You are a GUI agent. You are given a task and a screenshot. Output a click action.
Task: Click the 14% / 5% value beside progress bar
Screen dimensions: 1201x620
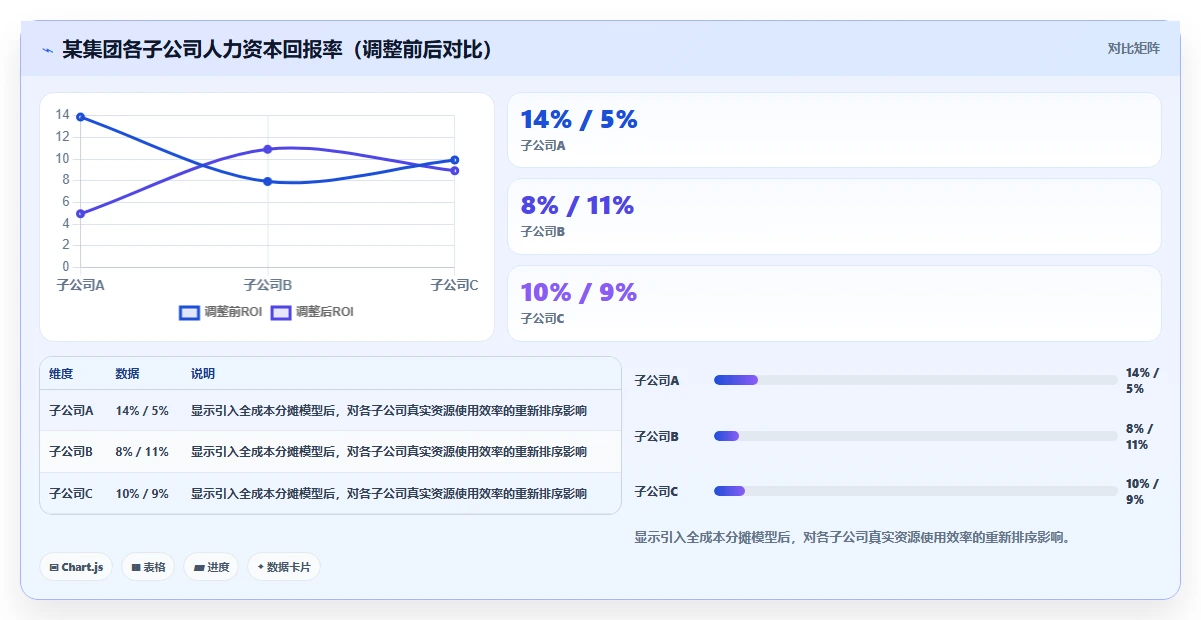1142,380
